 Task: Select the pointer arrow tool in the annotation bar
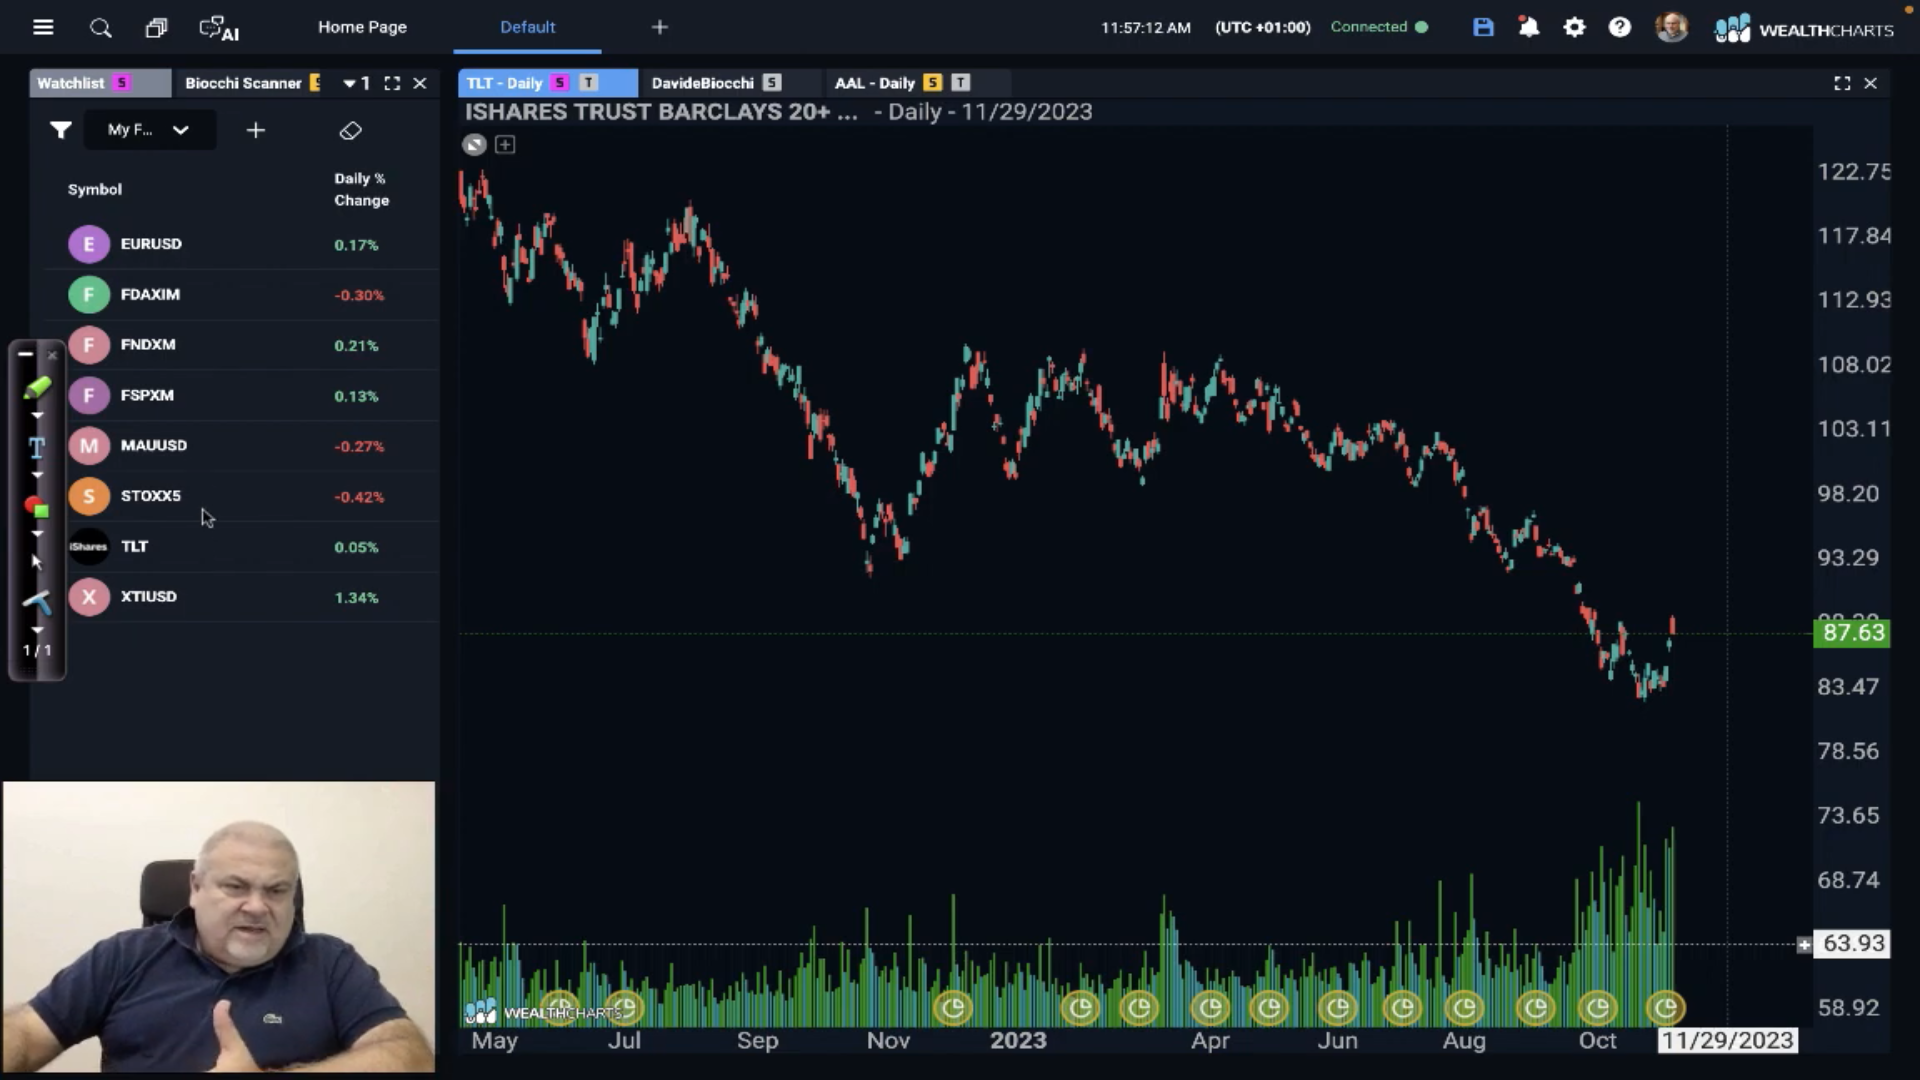pos(37,561)
